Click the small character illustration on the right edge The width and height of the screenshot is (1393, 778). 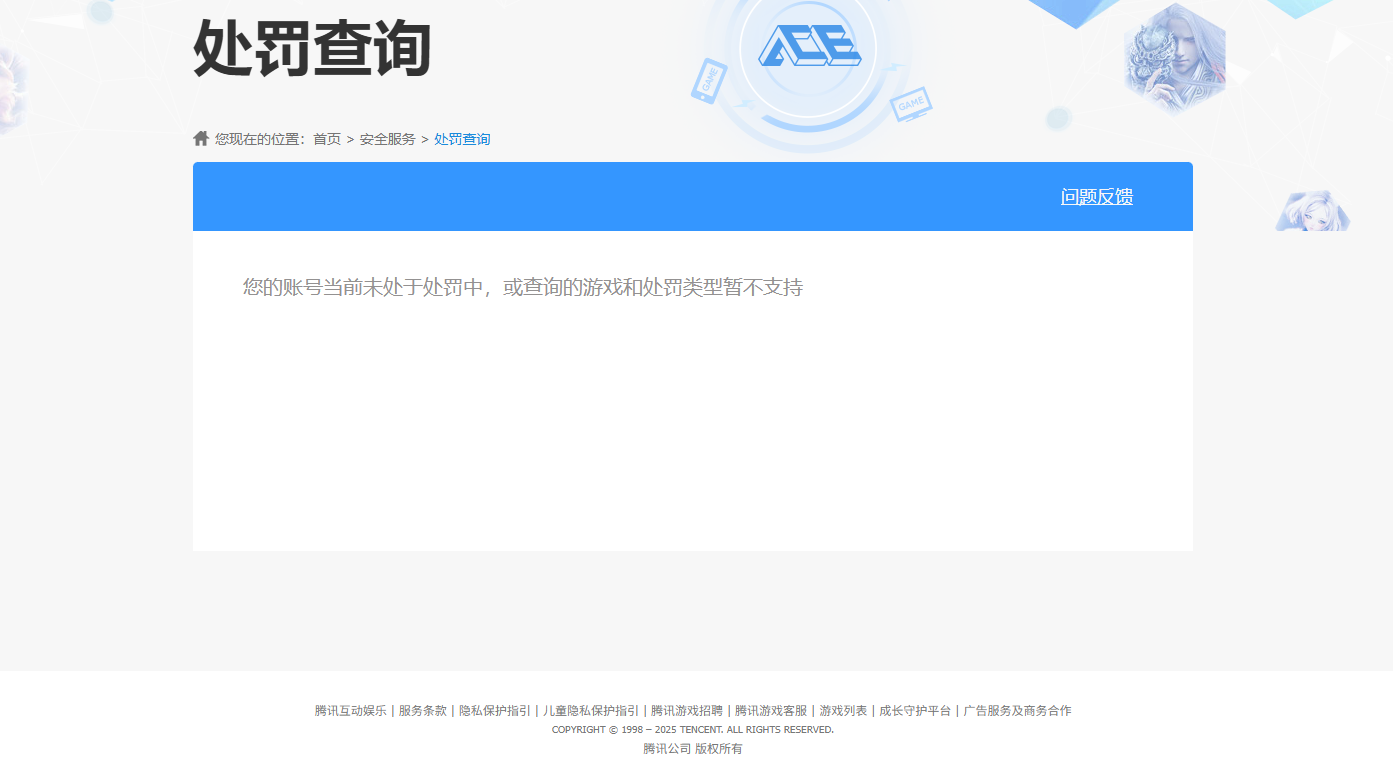point(1311,210)
